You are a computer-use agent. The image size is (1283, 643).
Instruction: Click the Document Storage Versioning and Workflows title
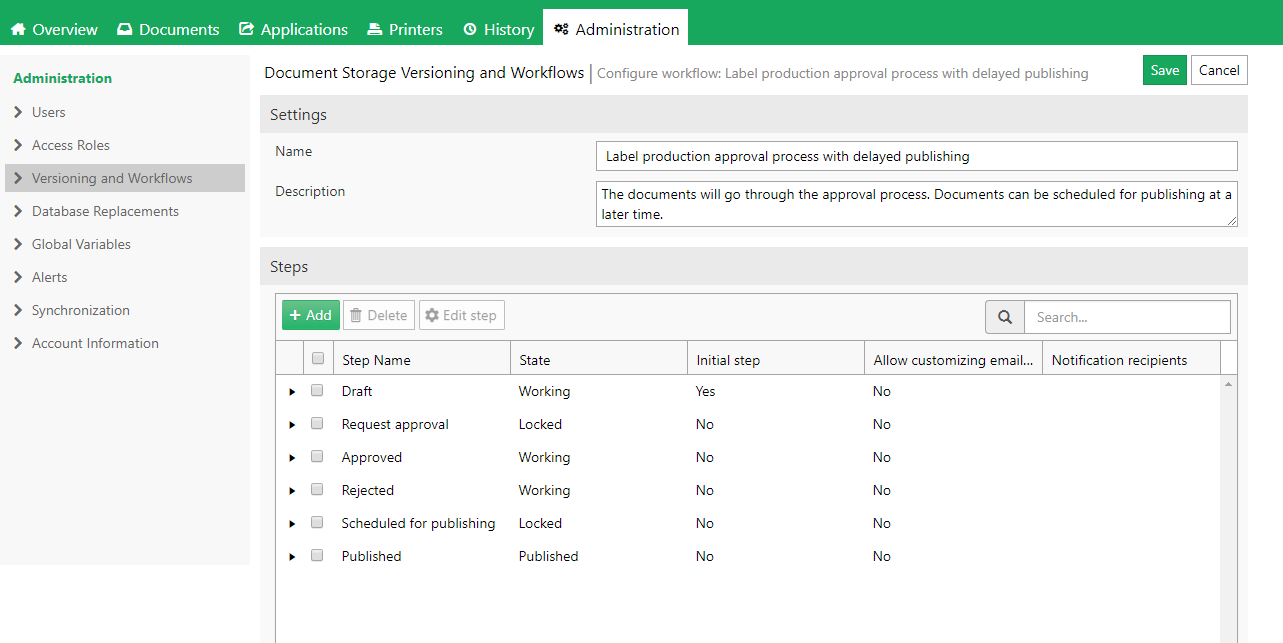[x=424, y=72]
